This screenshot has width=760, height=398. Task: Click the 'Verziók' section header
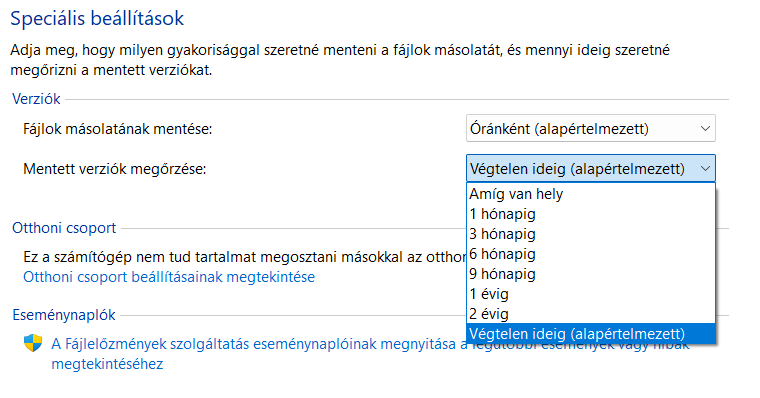point(36,99)
